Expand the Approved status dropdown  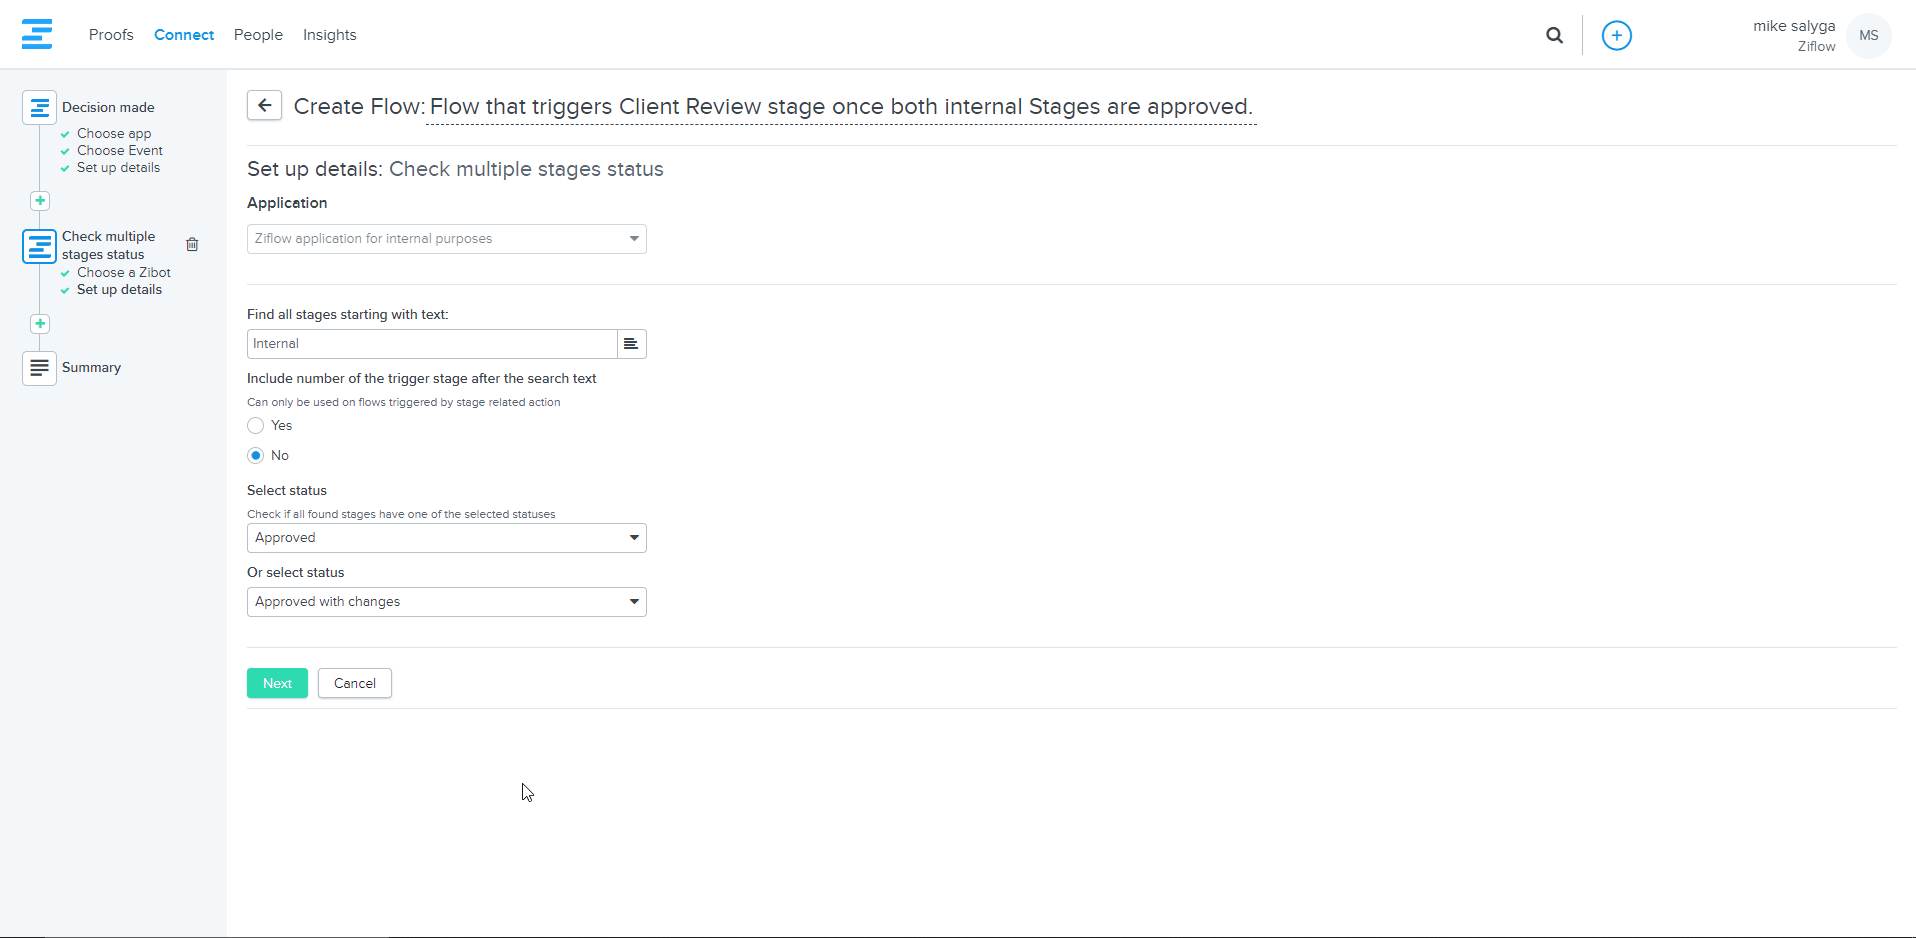[x=447, y=538]
